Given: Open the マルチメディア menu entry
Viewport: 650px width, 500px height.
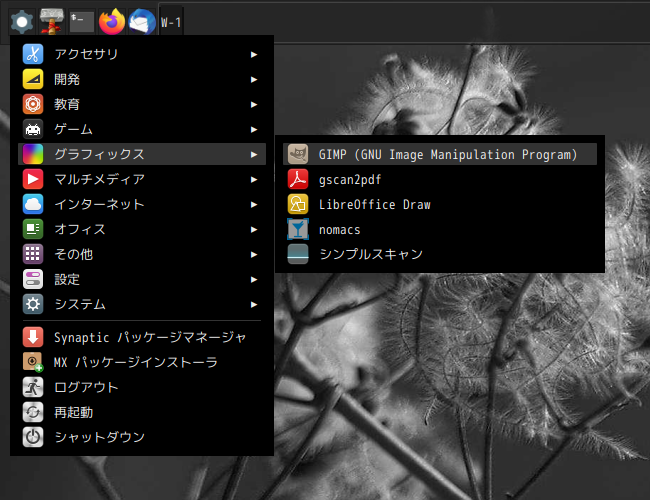Looking at the screenshot, I should pyautogui.click(x=142, y=179).
